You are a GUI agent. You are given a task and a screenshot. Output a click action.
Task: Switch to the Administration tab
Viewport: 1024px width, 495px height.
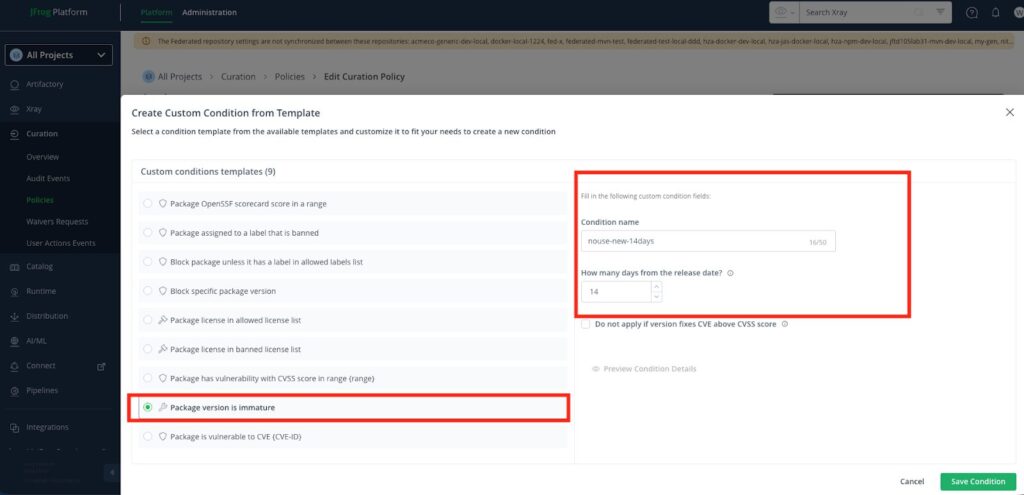tap(209, 13)
